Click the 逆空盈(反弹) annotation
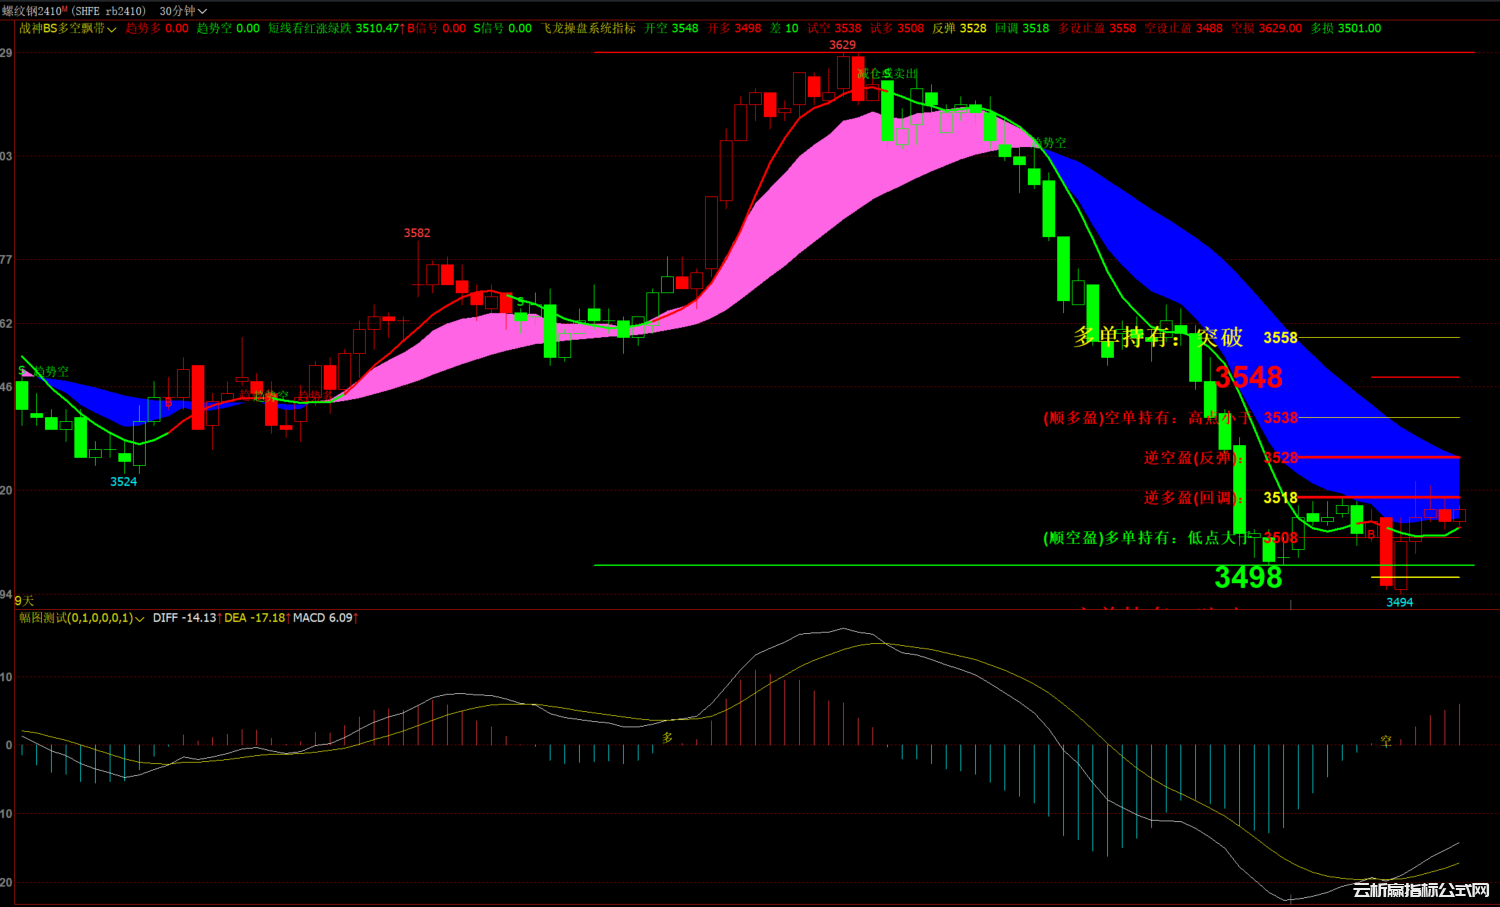This screenshot has width=1500, height=907. (1195, 458)
